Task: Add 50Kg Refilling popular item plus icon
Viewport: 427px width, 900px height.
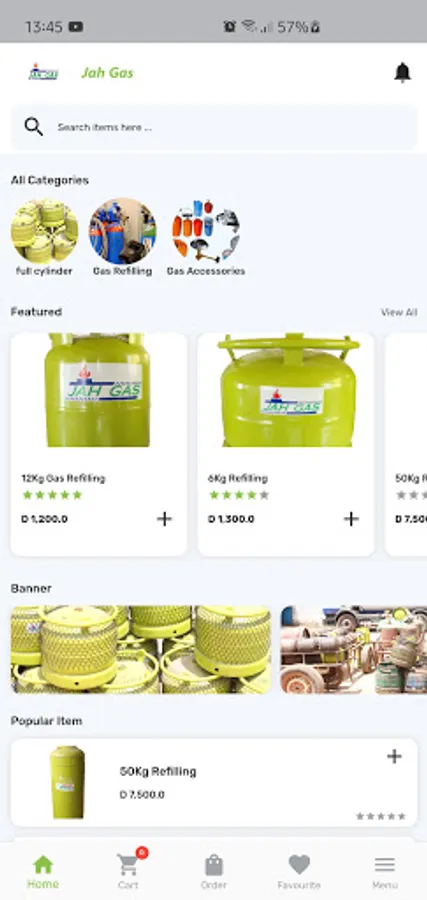Action: coord(394,757)
